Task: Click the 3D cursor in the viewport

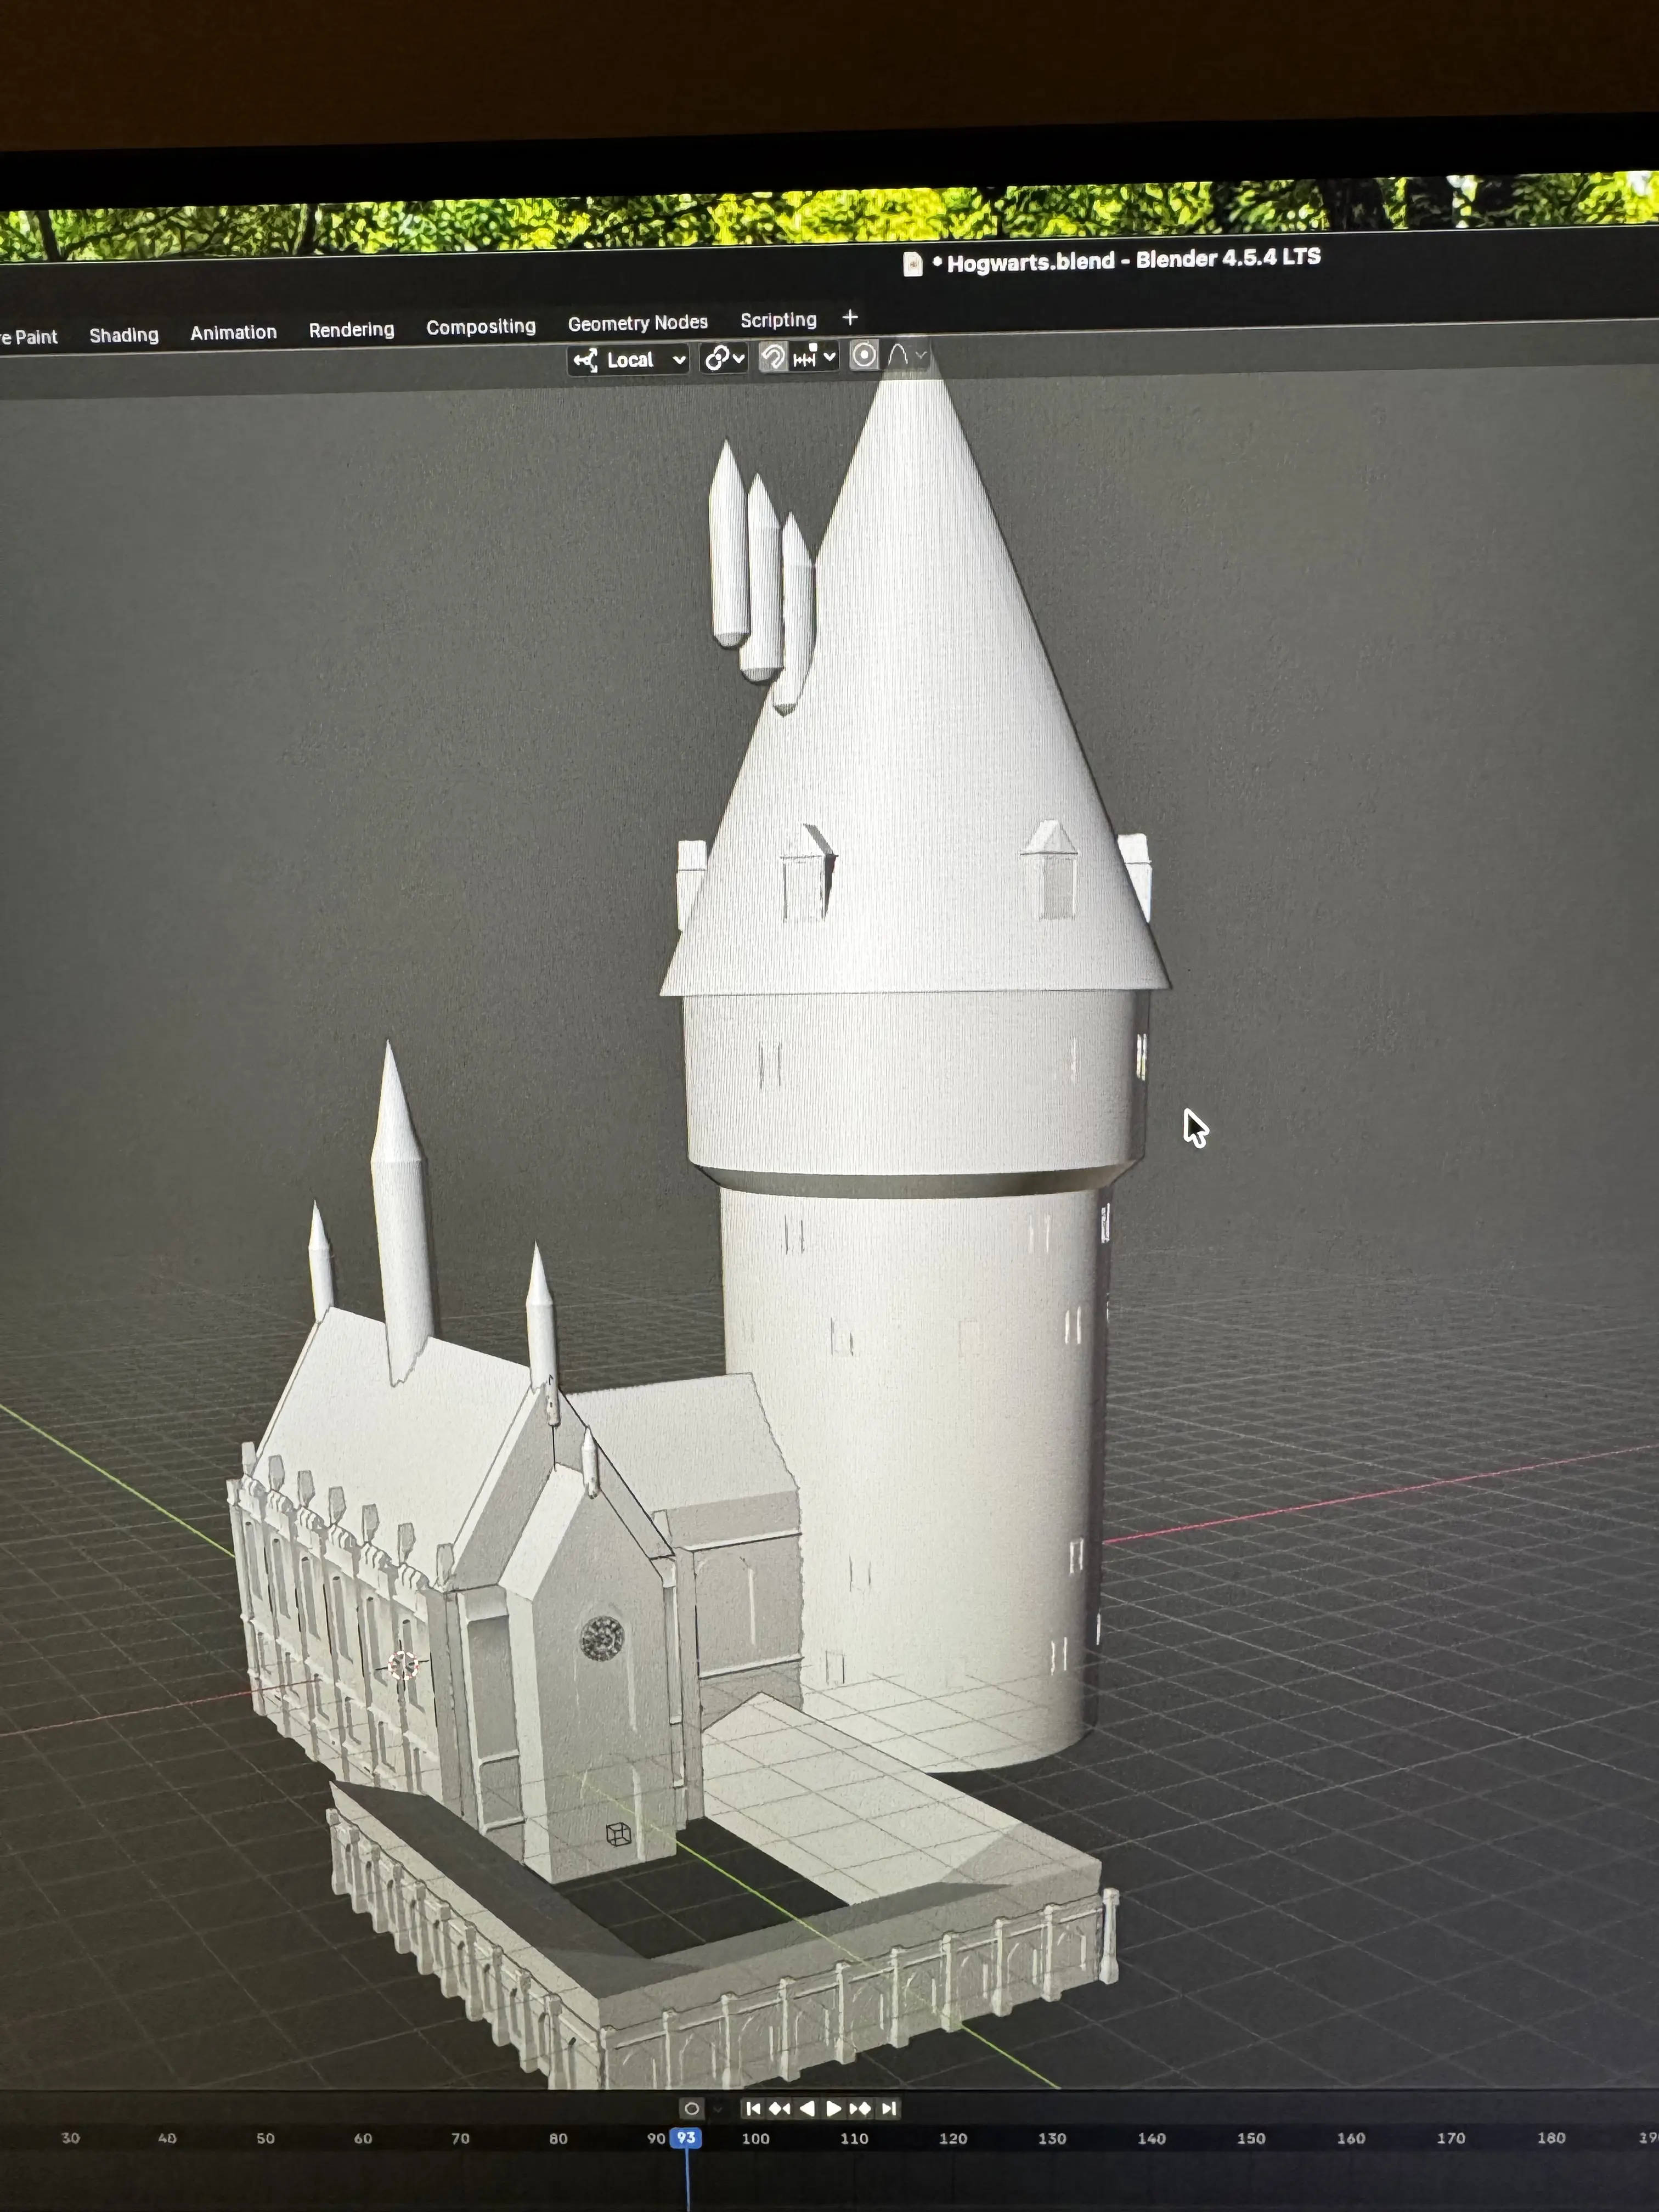Action: click(403, 1665)
